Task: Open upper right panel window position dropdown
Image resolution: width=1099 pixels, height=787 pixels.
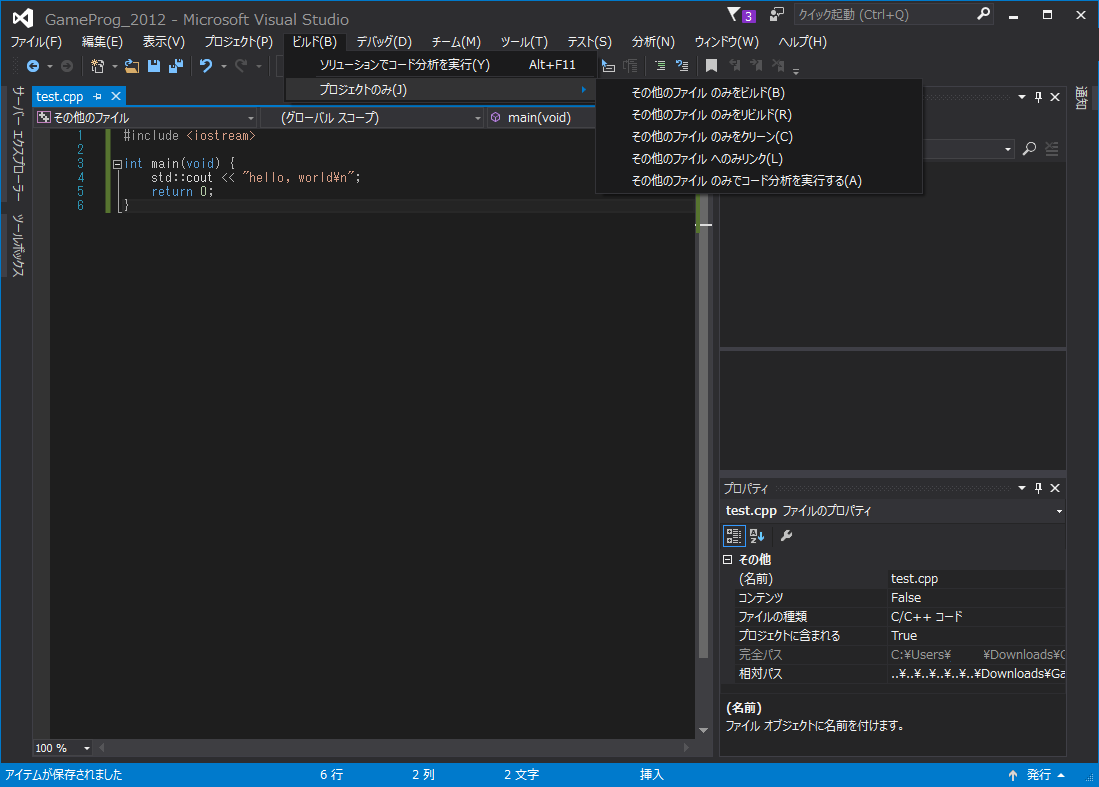Action: point(1022,97)
